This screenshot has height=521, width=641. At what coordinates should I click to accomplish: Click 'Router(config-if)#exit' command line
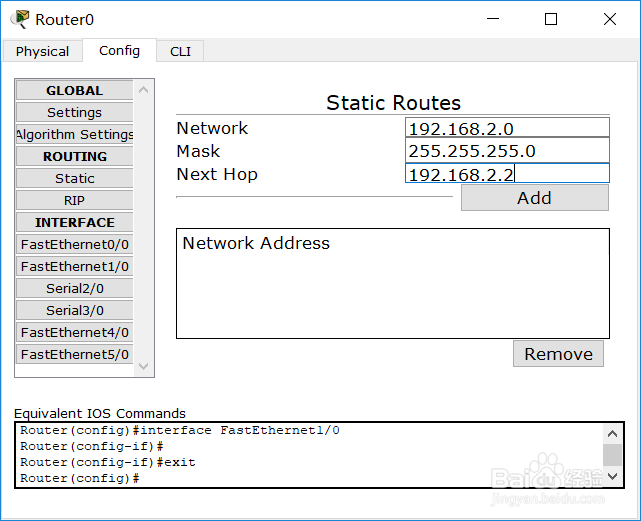point(108,462)
